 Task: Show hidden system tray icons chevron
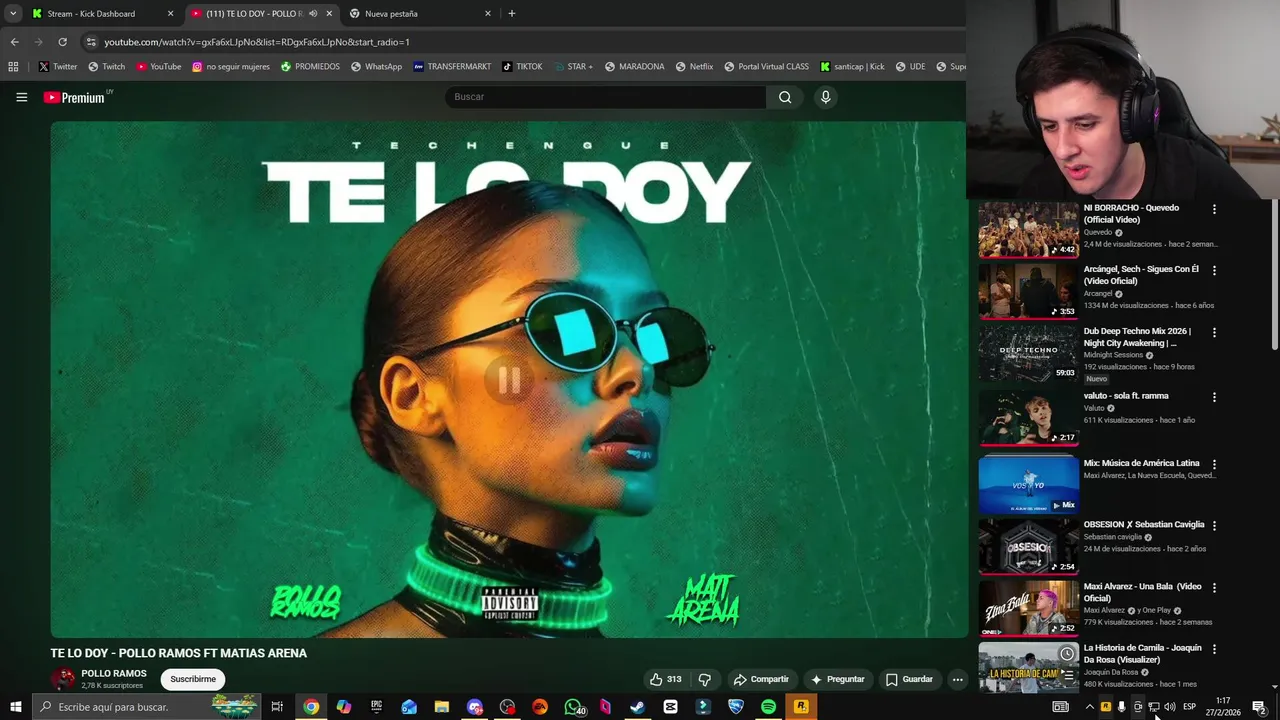pos(1089,707)
